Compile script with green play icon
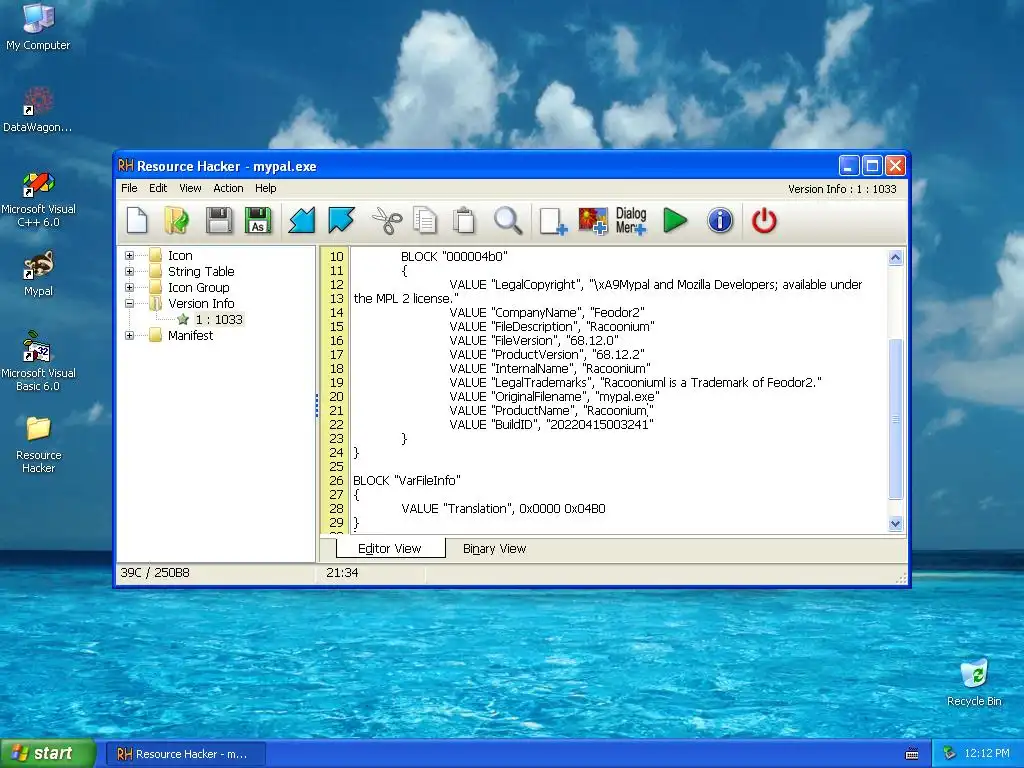Image resolution: width=1024 pixels, height=768 pixels. (675, 221)
